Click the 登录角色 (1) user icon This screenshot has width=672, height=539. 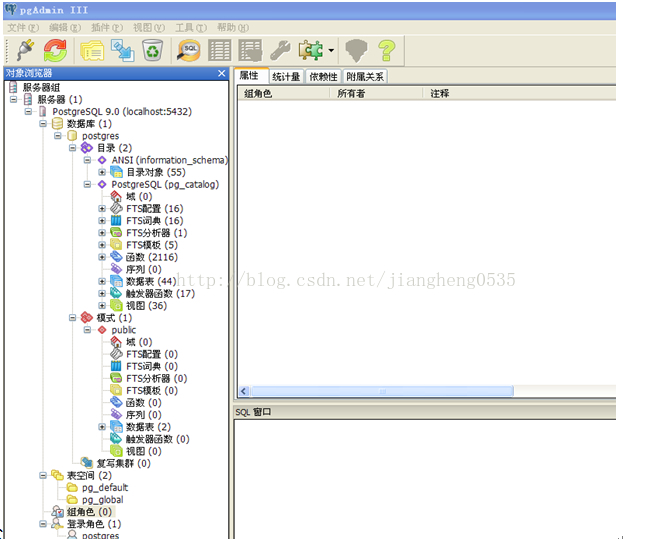57,524
